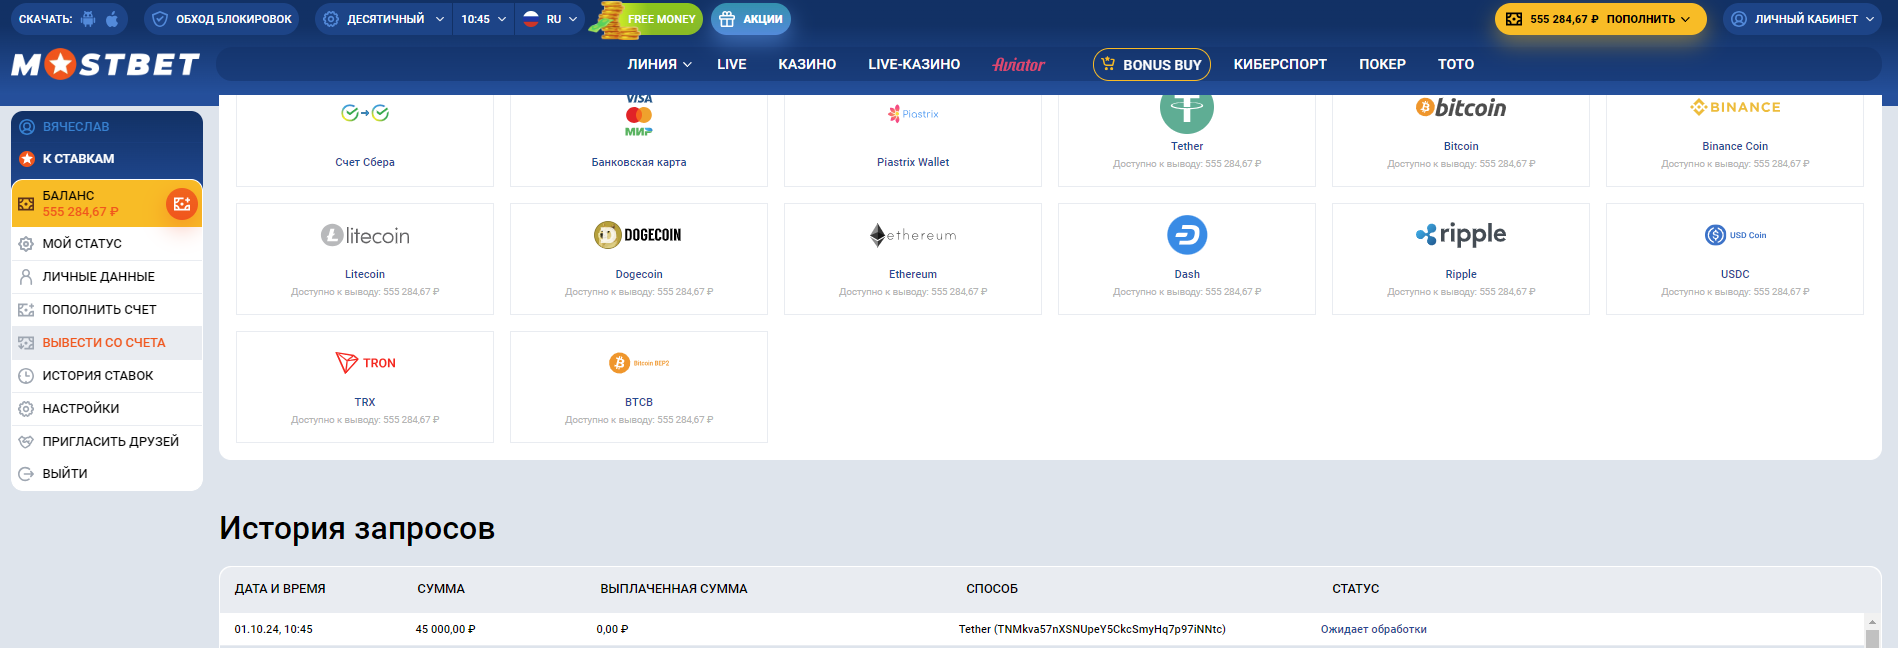Viewport: 1898px width, 648px height.
Task: Go to the КИБЕРСПОРТ section
Action: [1280, 64]
